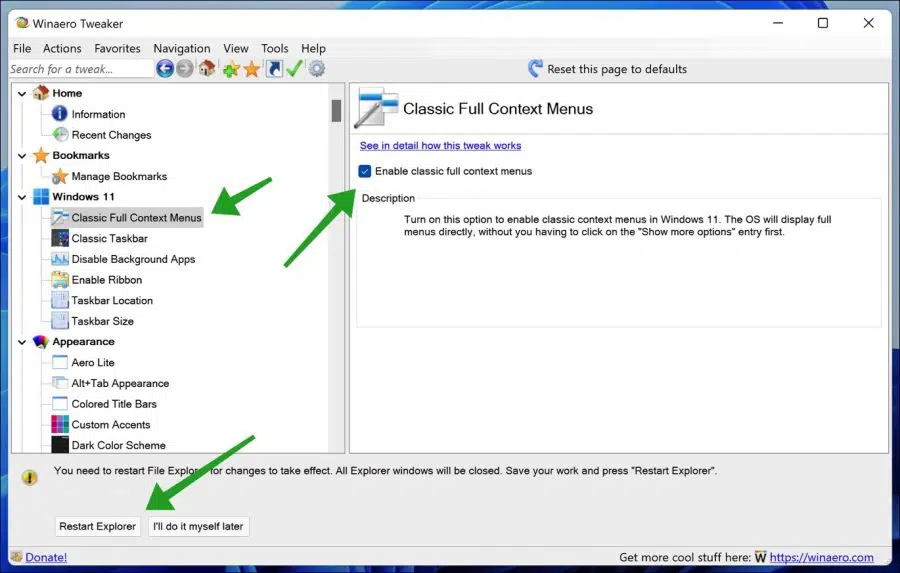Click the Taskbar Size item icon
Viewport: 900px width, 573px height.
click(60, 321)
